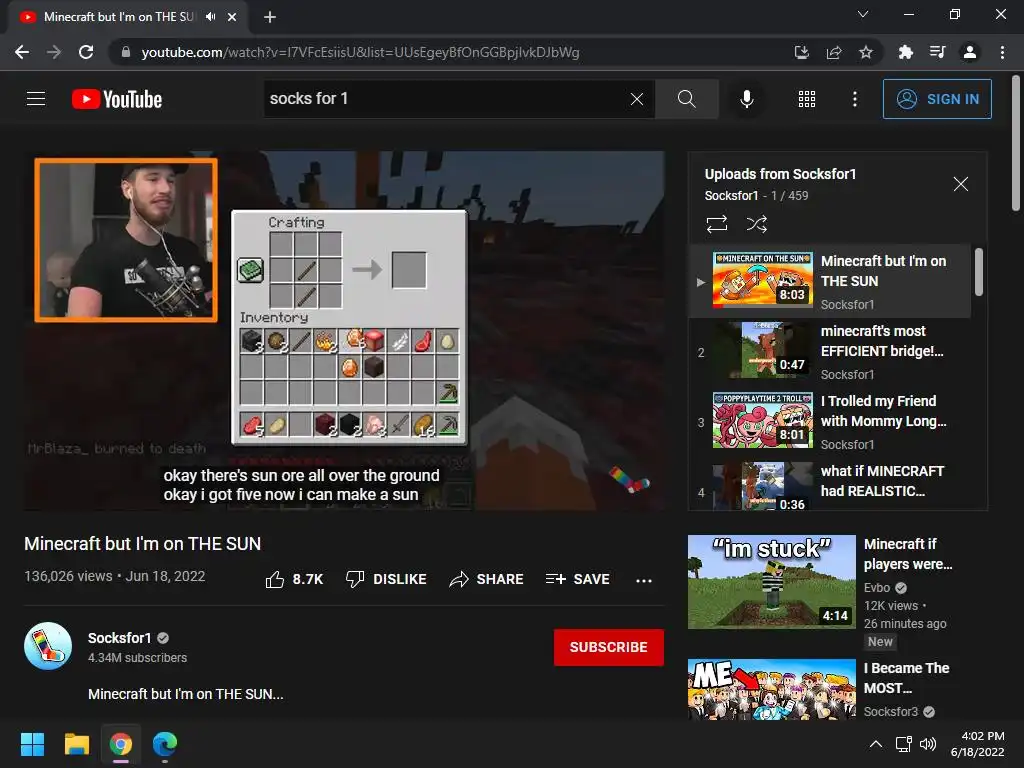1024x768 pixels.
Task: Expand description 'Minecraft but I'm on THE SUN...'
Action: pos(185,694)
